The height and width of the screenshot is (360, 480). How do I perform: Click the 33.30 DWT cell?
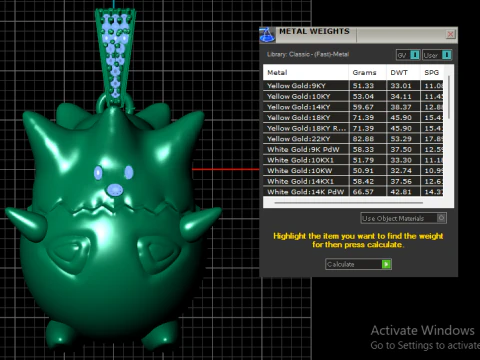point(403,160)
